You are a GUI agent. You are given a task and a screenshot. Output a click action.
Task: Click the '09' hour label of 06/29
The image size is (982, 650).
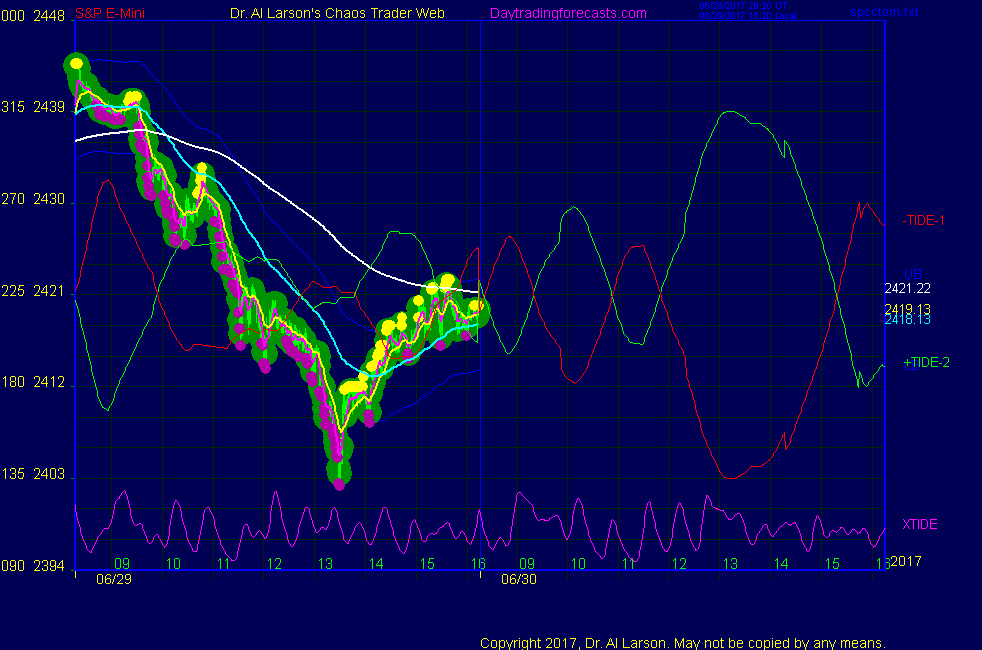click(122, 564)
